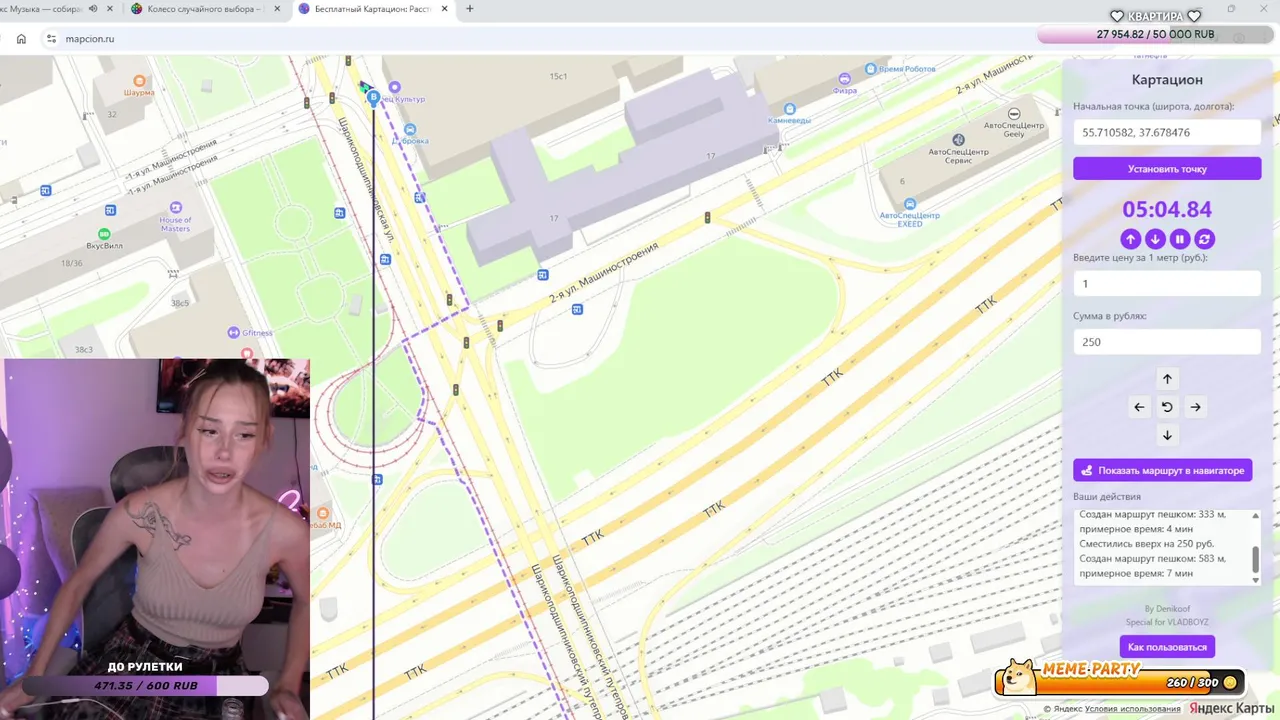Click the Добрянка place marker

[410, 130]
